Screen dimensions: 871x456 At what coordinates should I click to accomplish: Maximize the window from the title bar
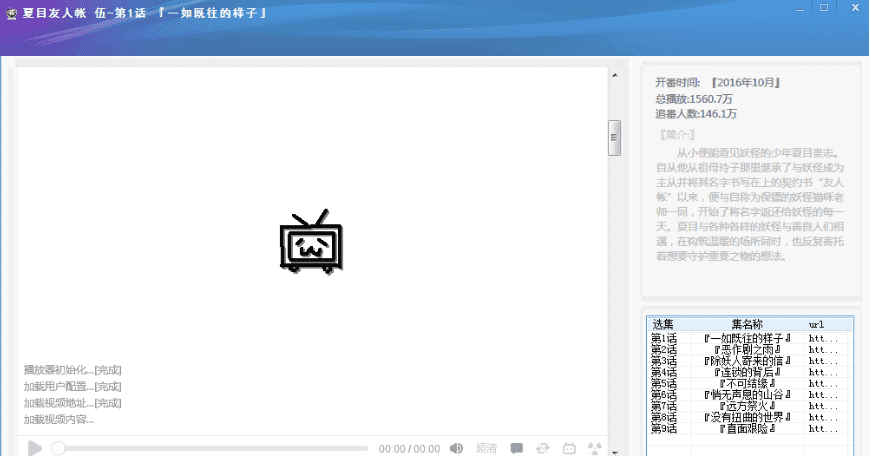click(x=823, y=7)
